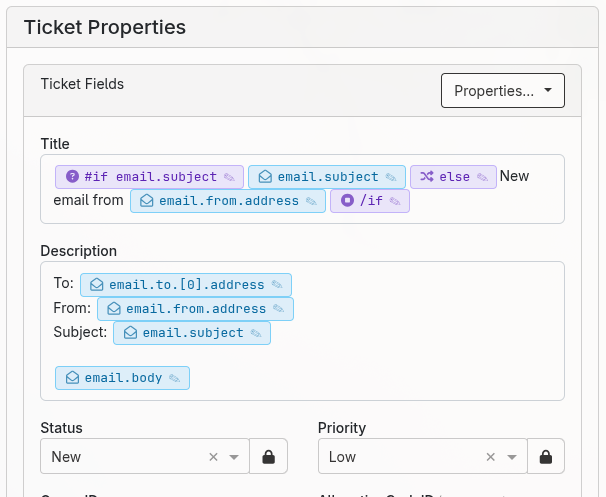Toggle the Status field lock
Viewport: 606px width, 497px height.
268,457
